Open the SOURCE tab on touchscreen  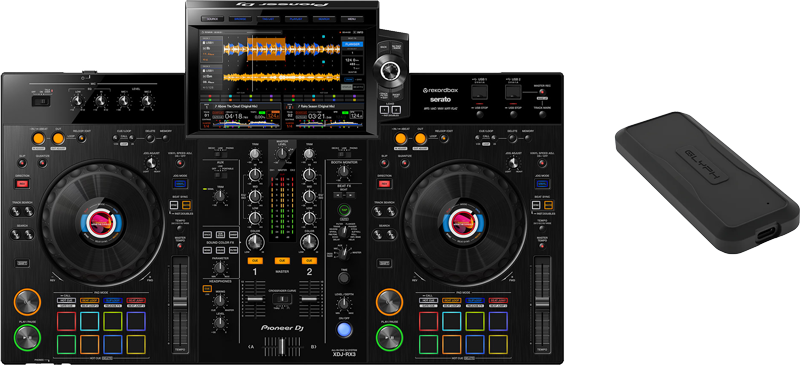213,19
